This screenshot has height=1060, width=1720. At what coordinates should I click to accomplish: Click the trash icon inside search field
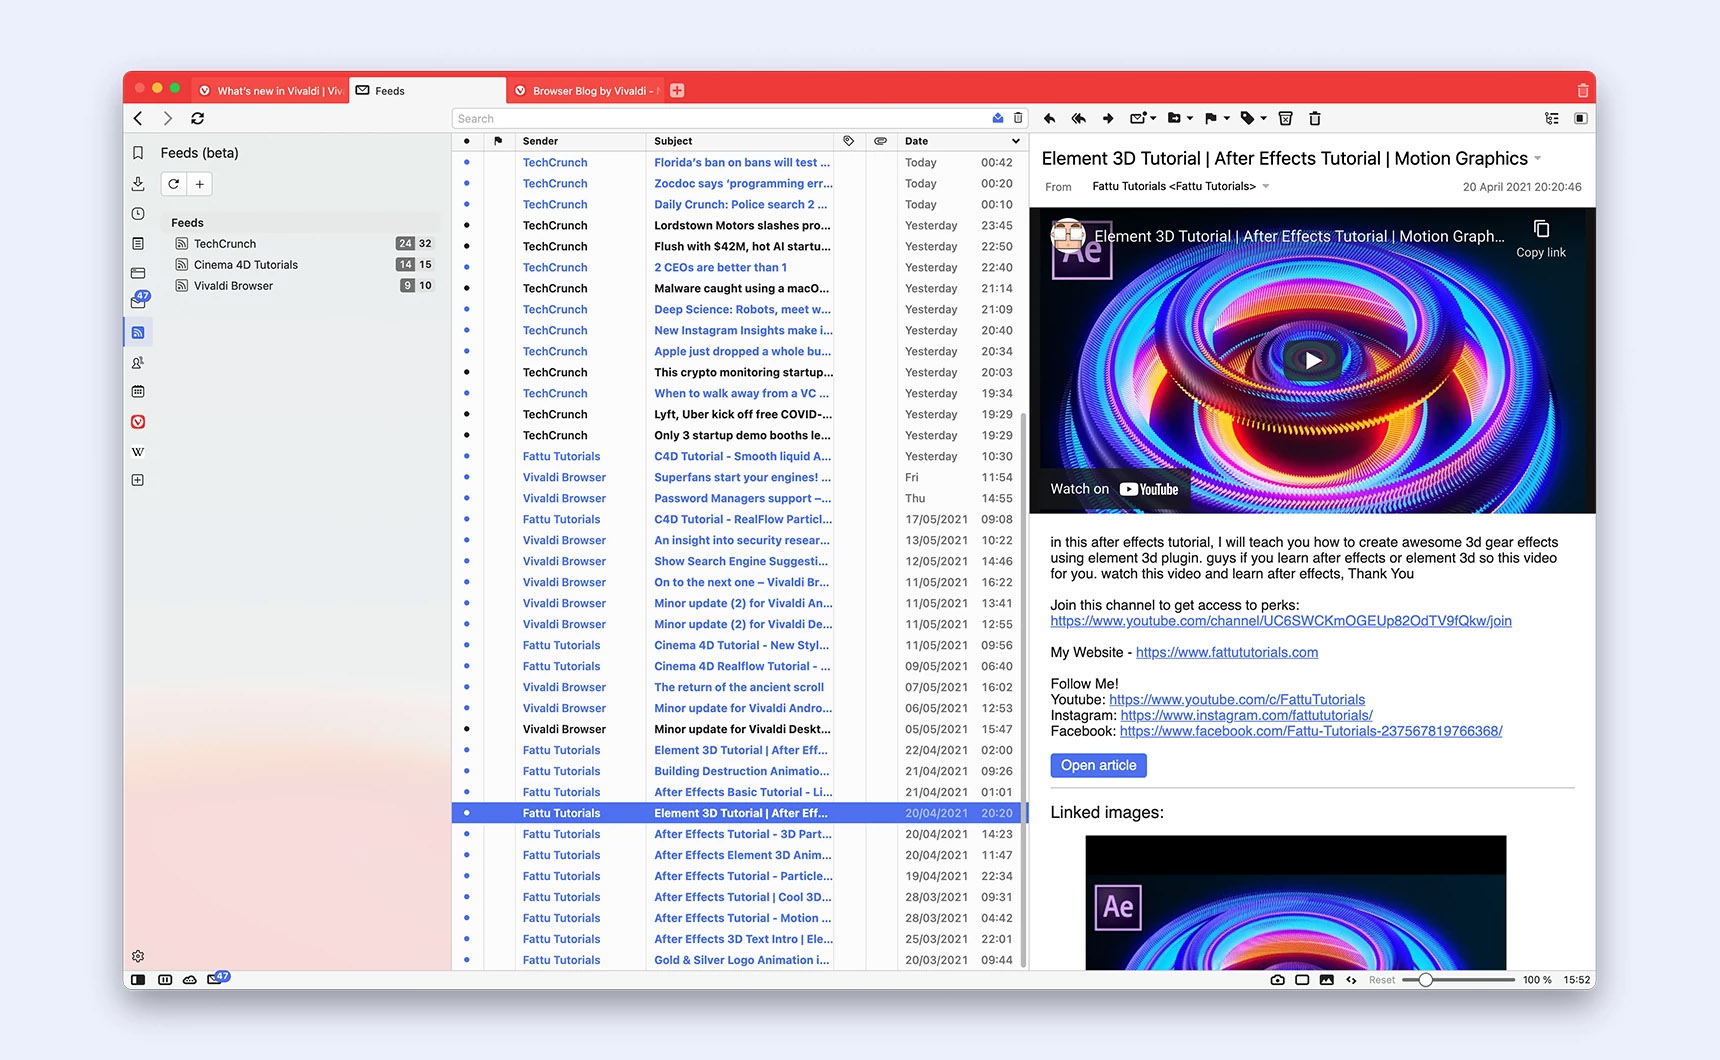tap(1018, 118)
